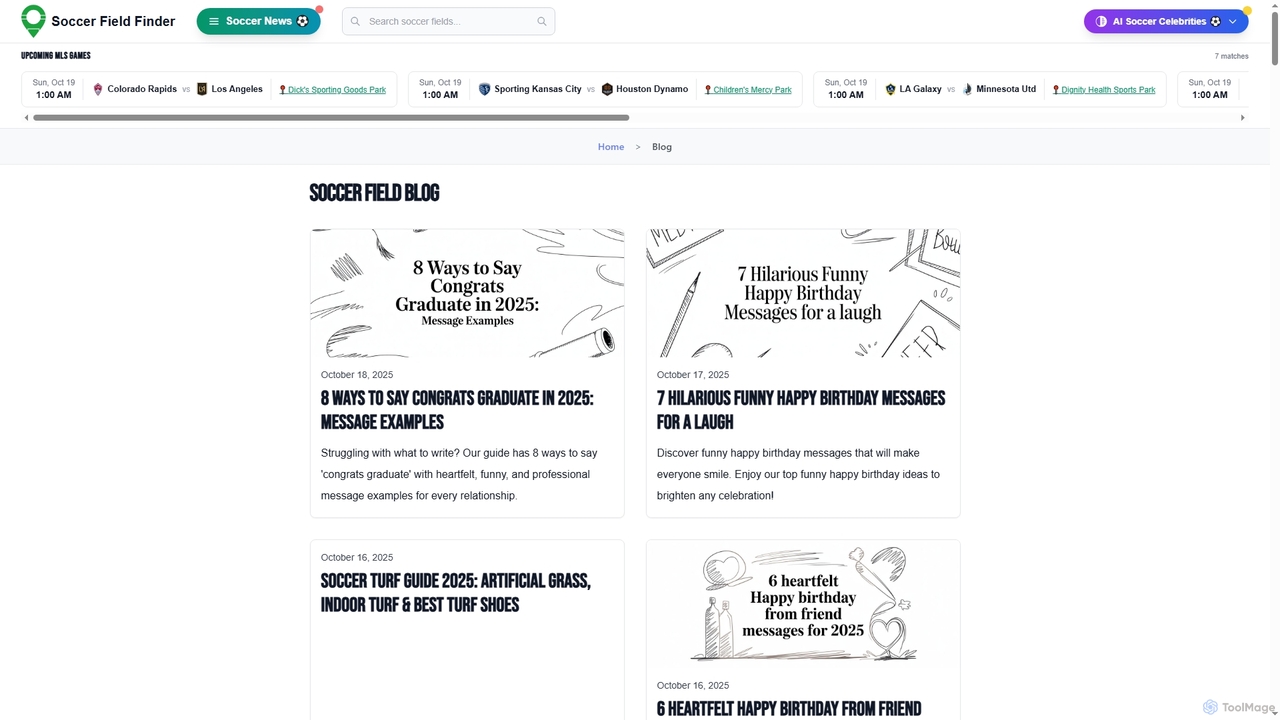Click the matches scroll left arrow

coord(26,117)
